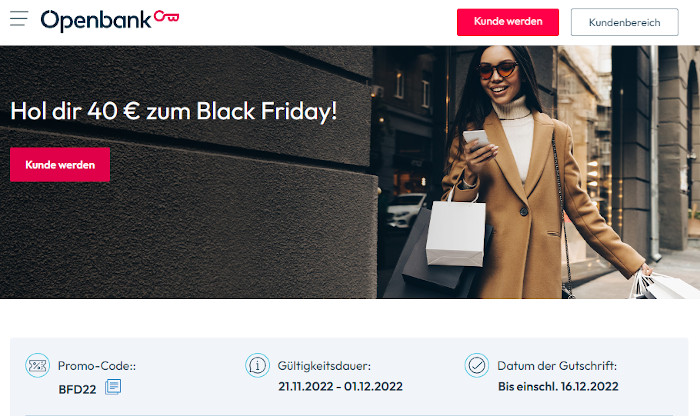Click the Datum der Gutschrift label
Screen dimensions: 700x416
click(x=557, y=366)
